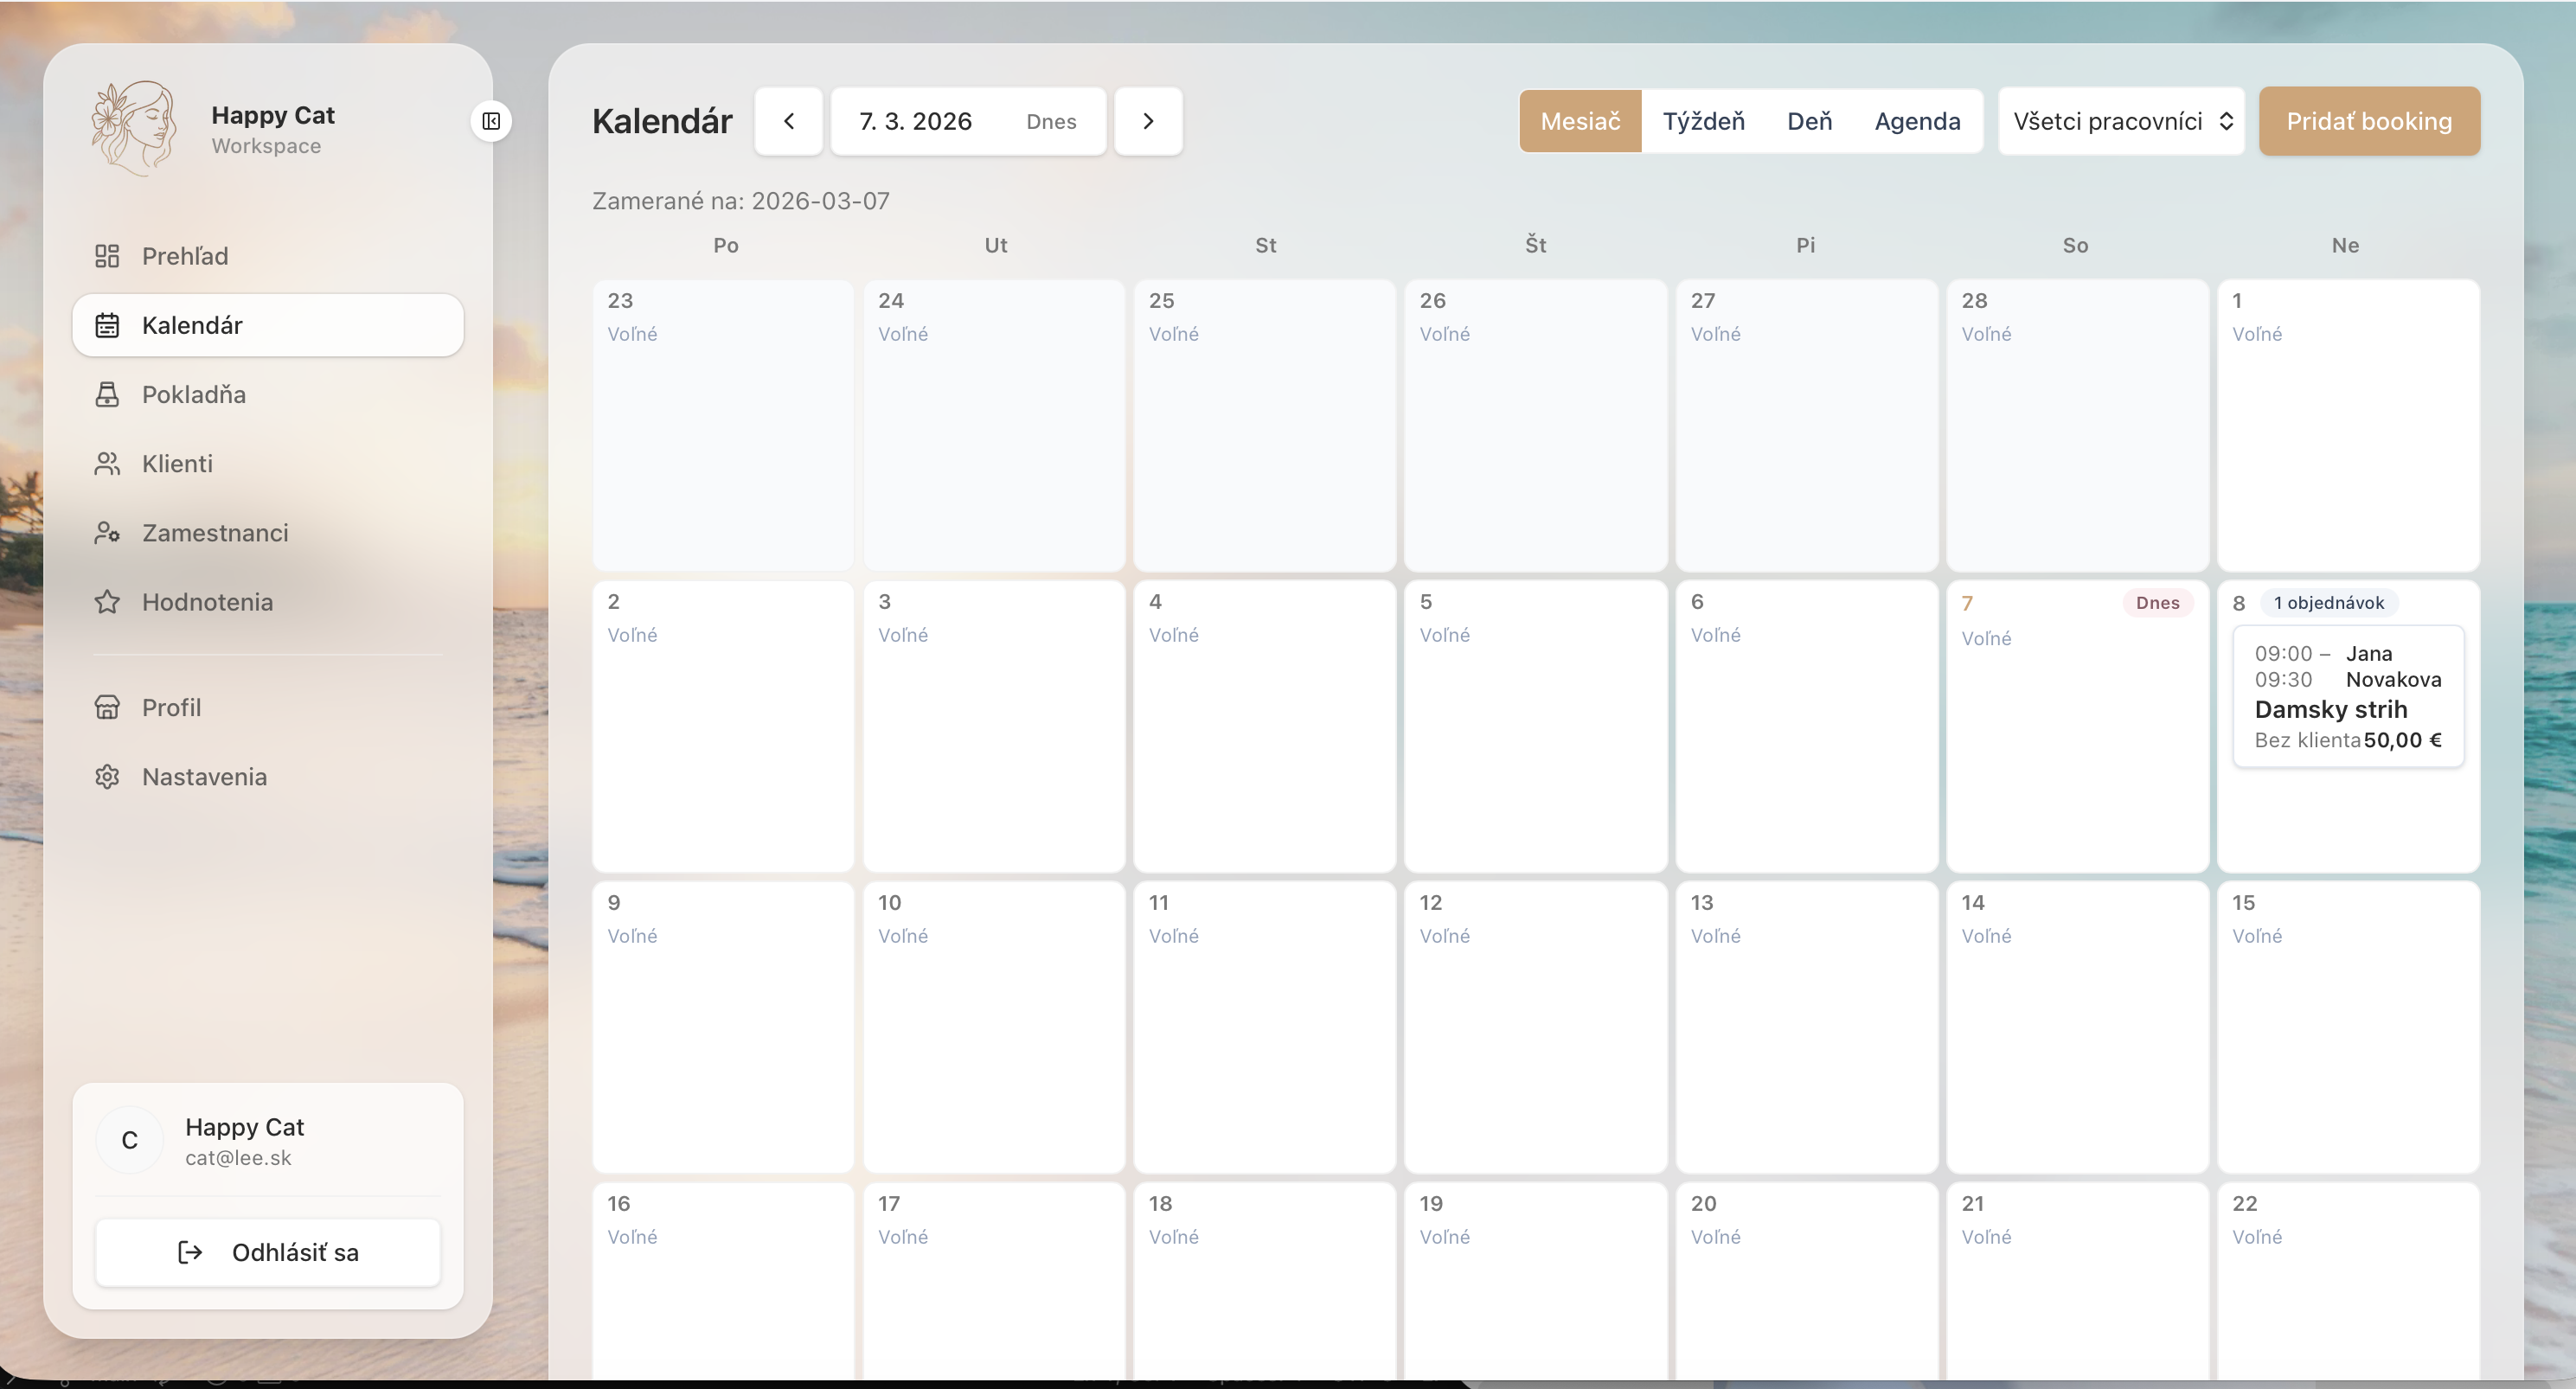
Task: Open the Klienti clients icon
Action: coord(108,463)
